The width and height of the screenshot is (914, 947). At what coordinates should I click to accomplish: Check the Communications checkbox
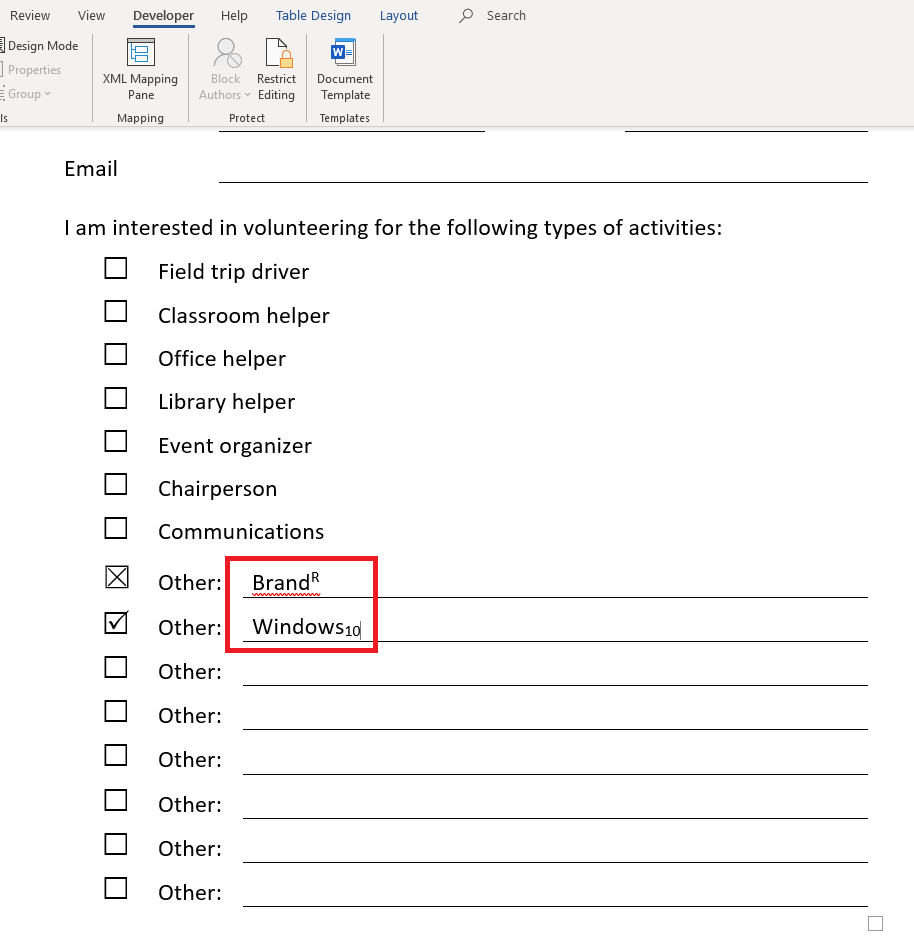[x=115, y=528]
